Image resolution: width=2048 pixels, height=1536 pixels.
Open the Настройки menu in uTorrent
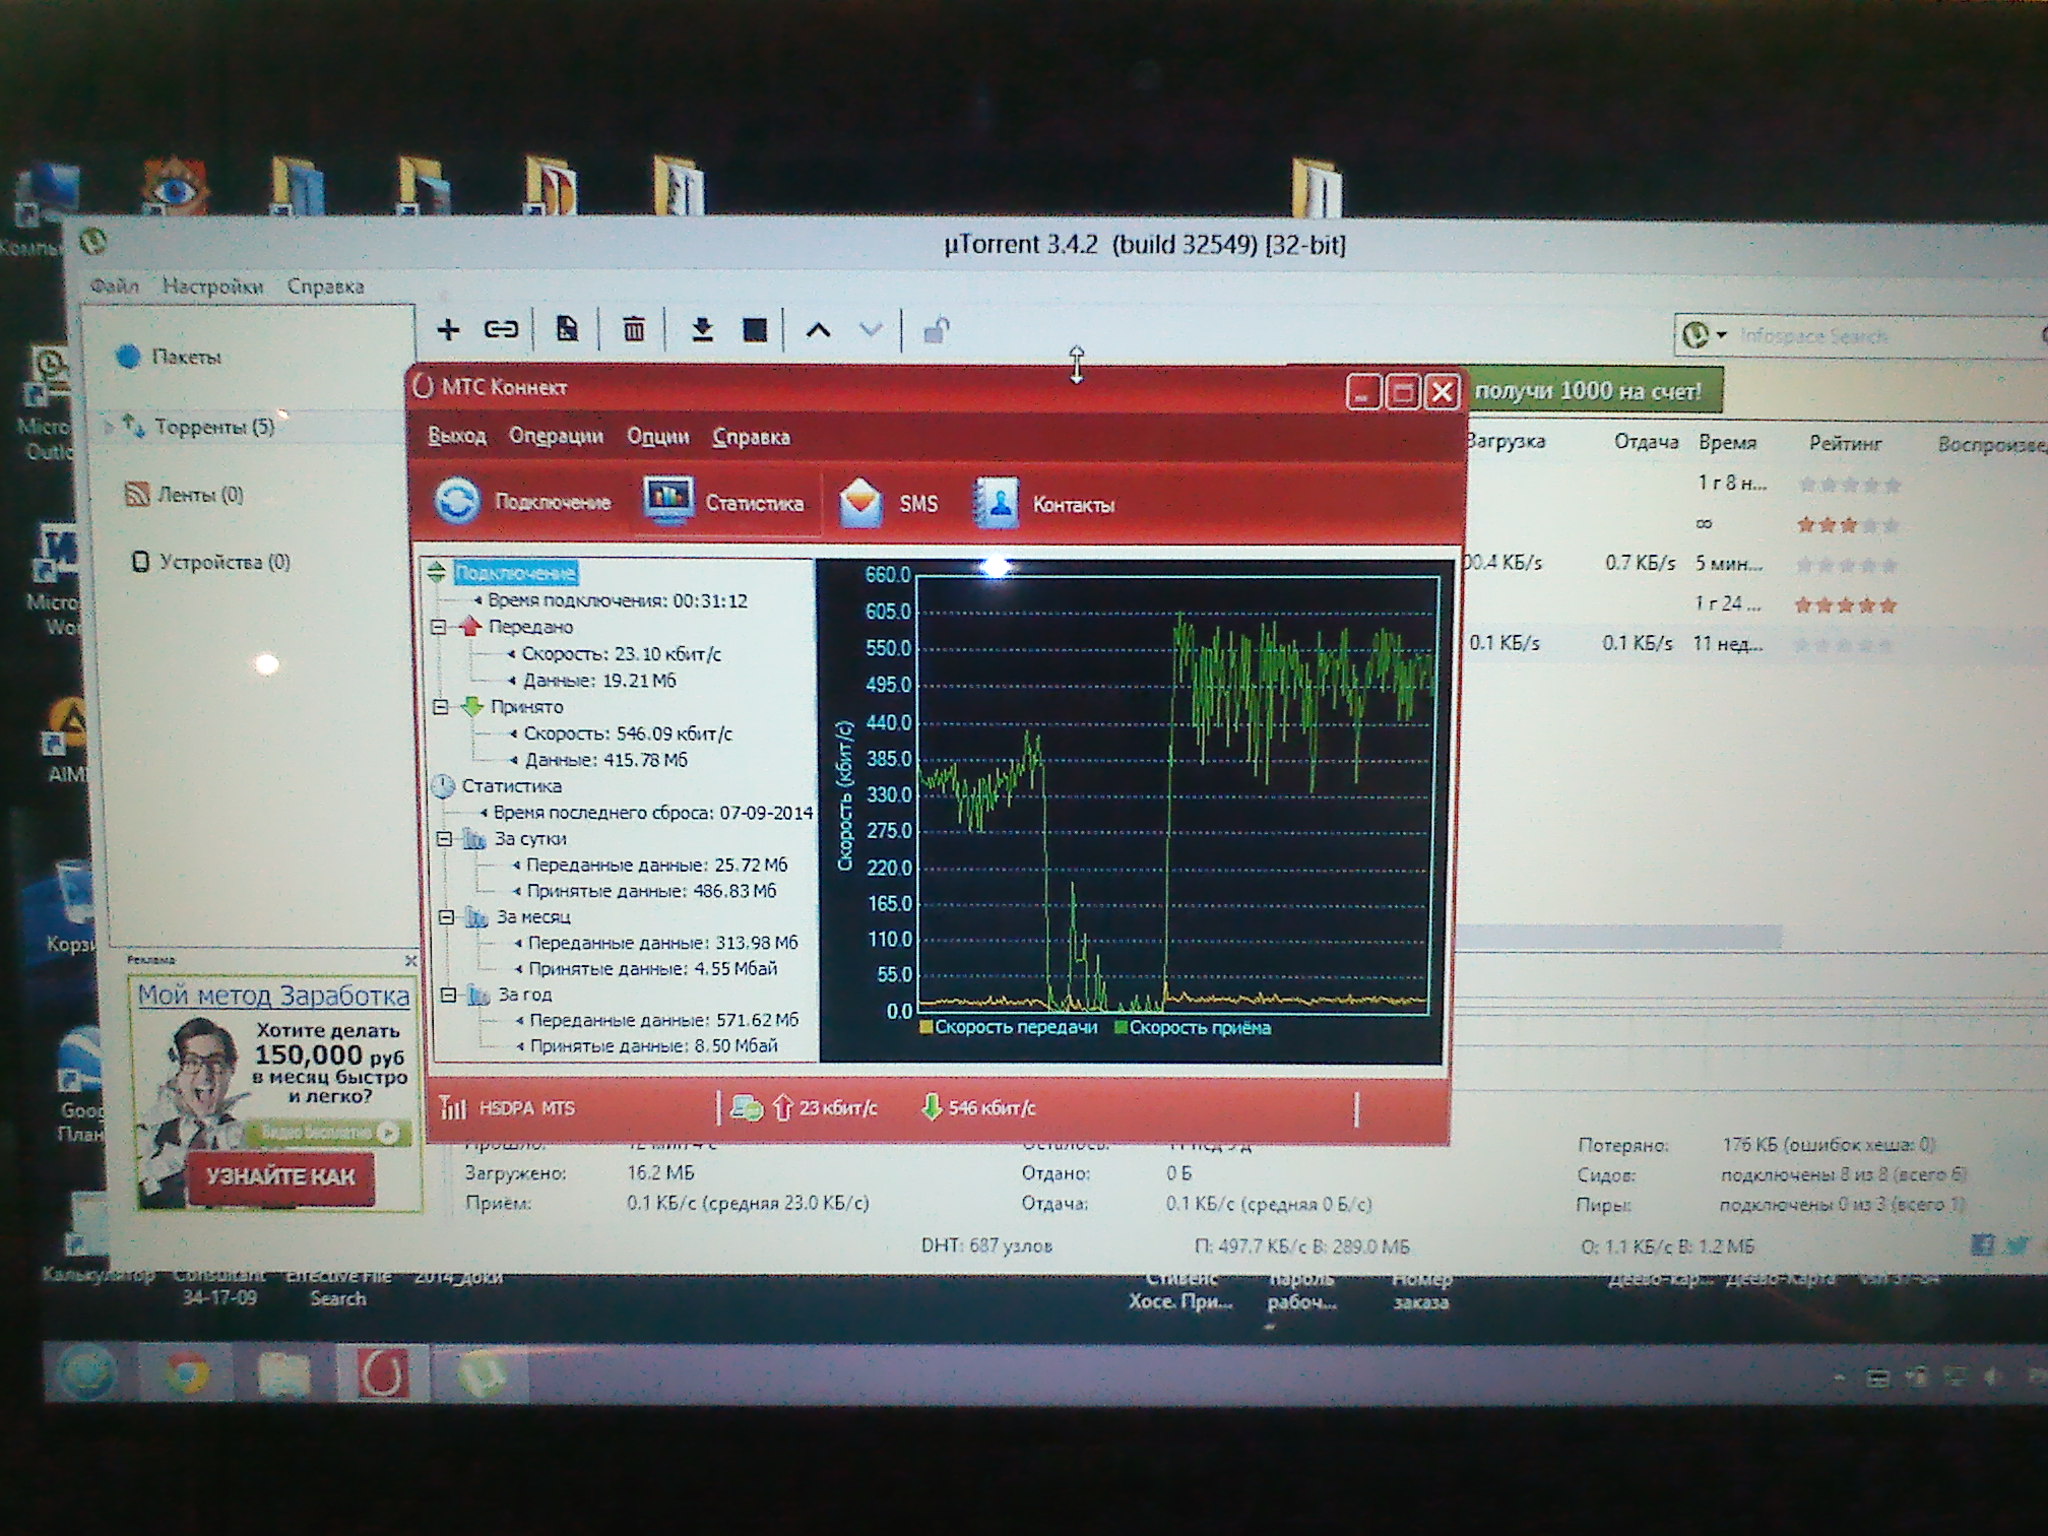click(x=213, y=286)
